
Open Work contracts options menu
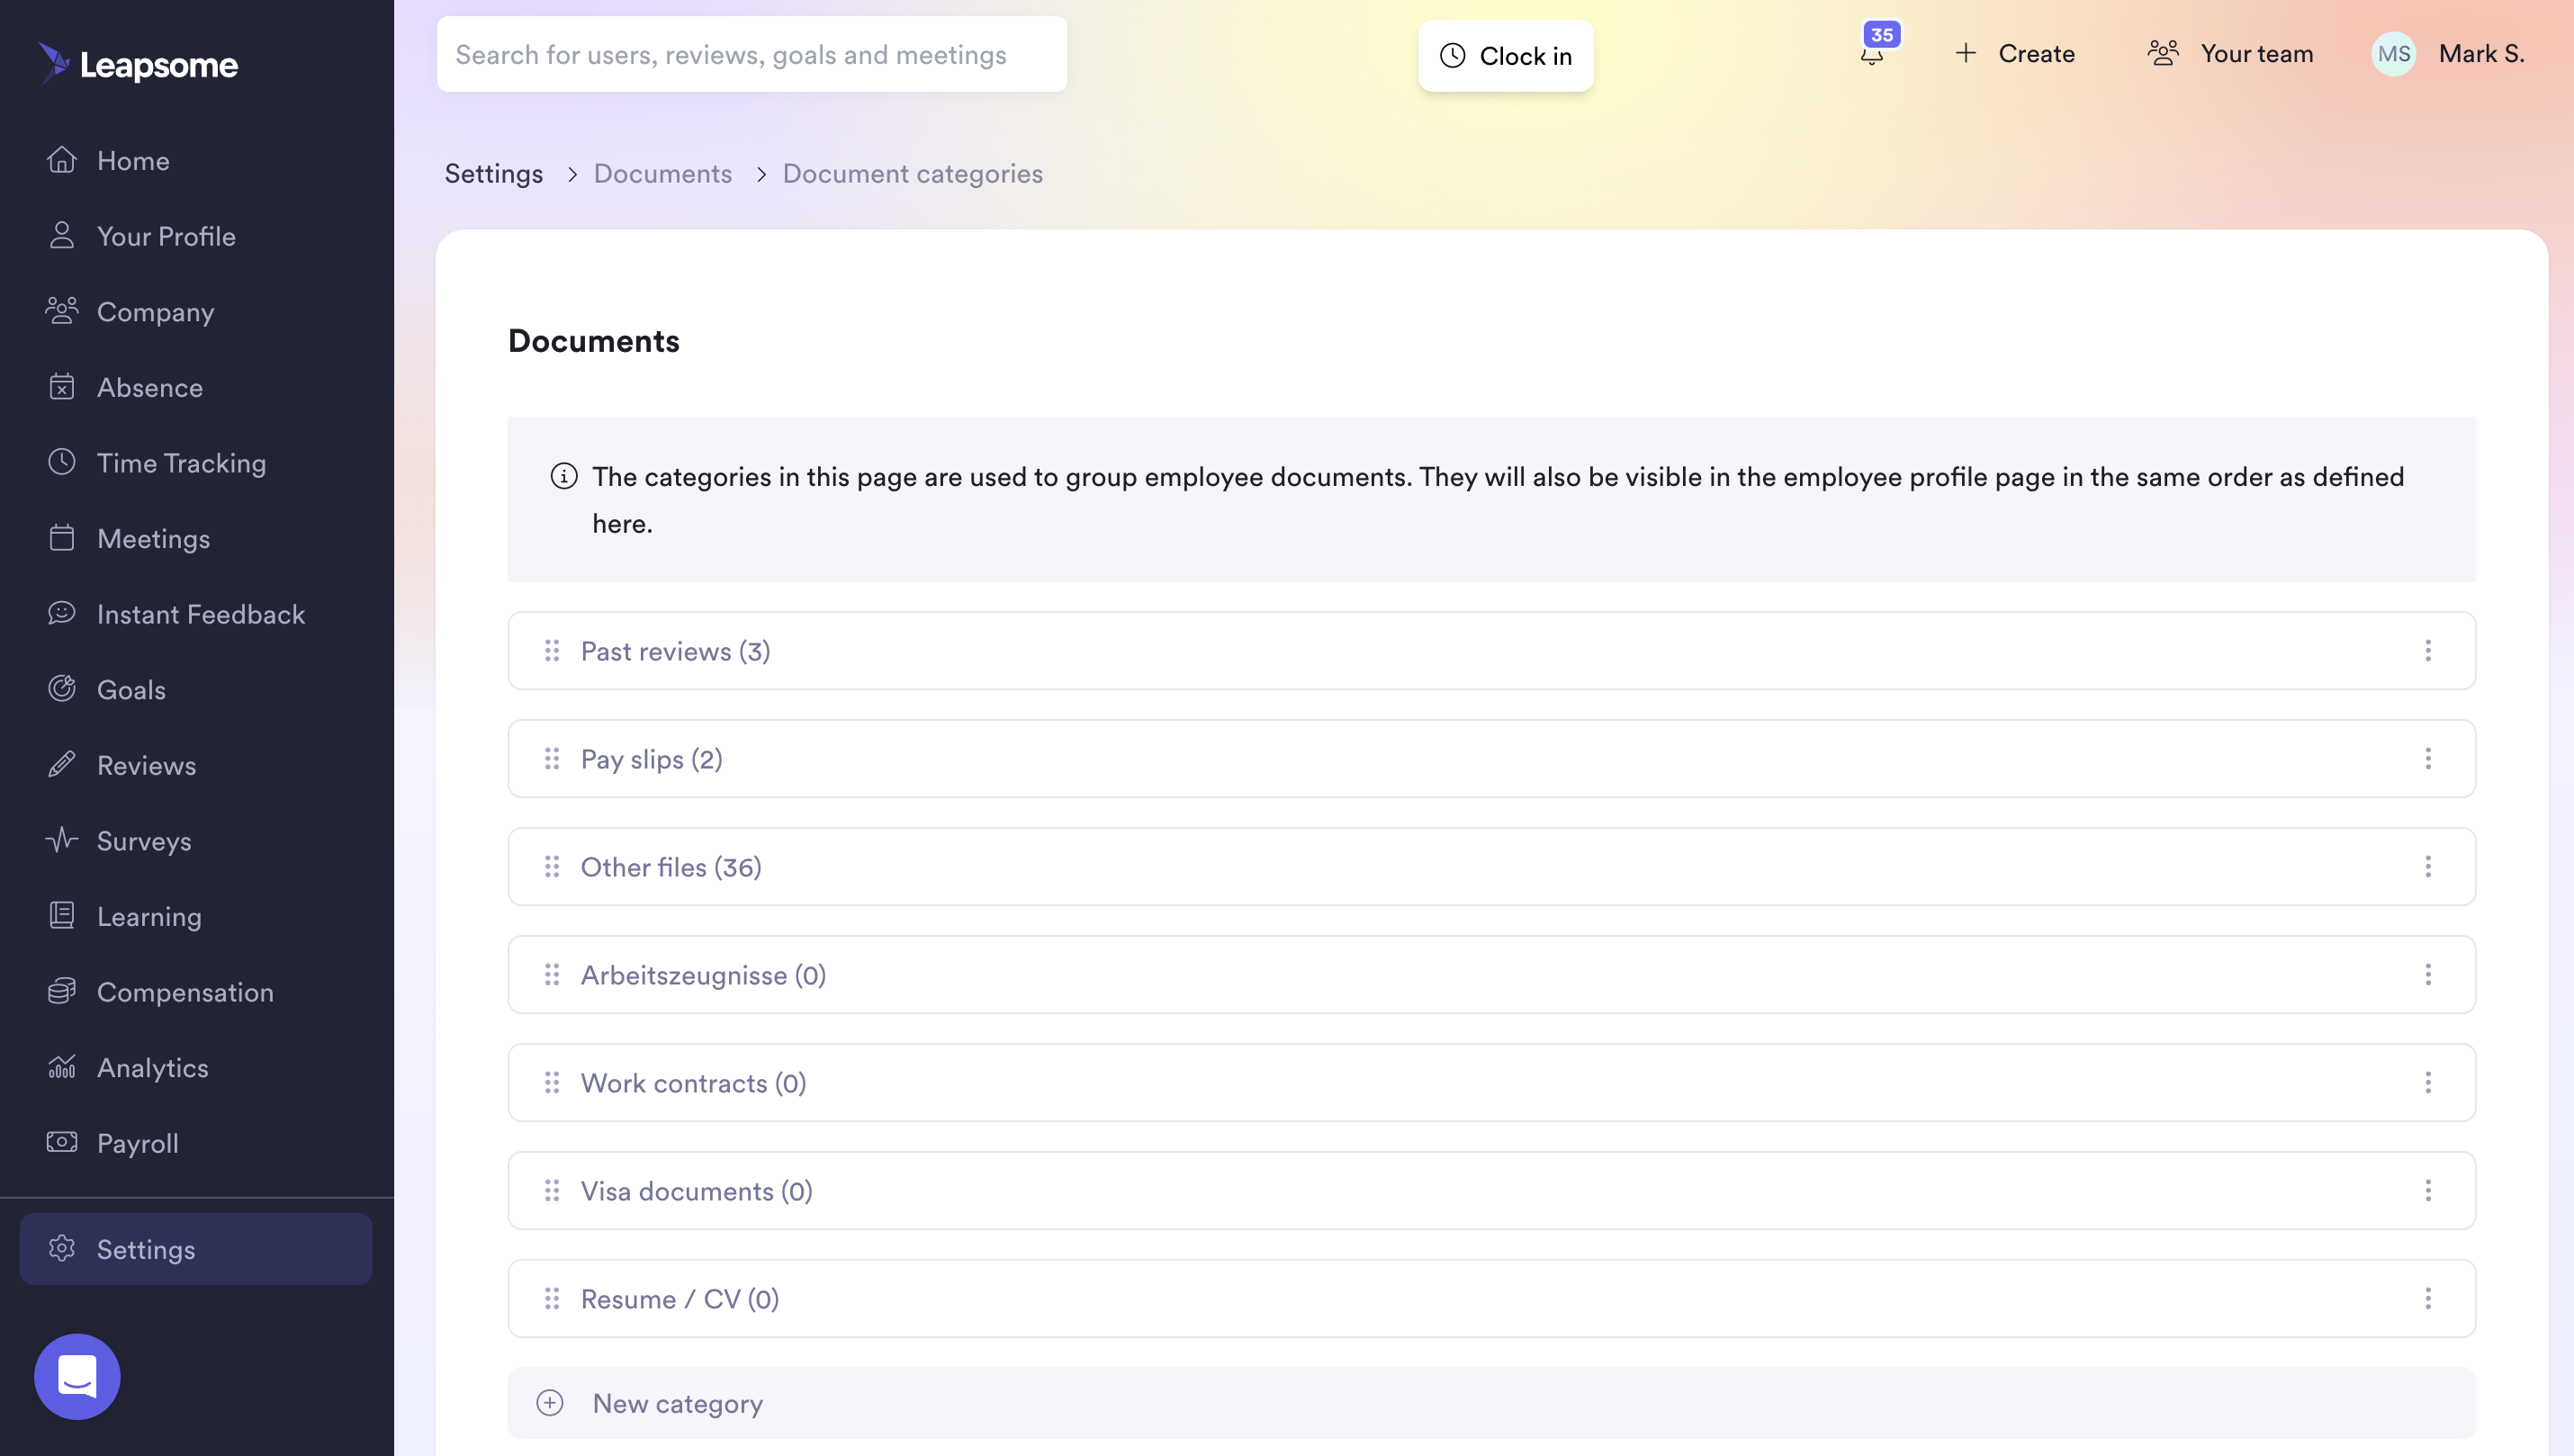click(2428, 1083)
